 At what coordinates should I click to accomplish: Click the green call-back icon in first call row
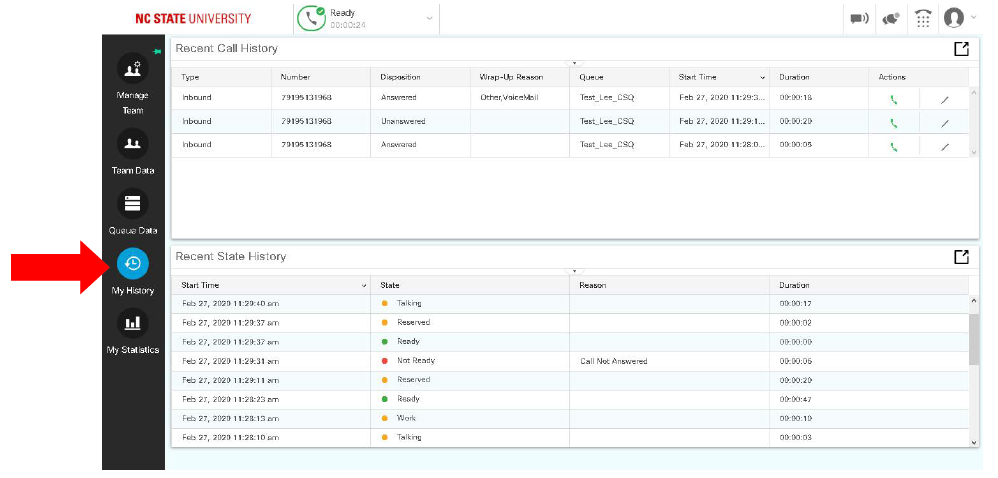point(893,98)
